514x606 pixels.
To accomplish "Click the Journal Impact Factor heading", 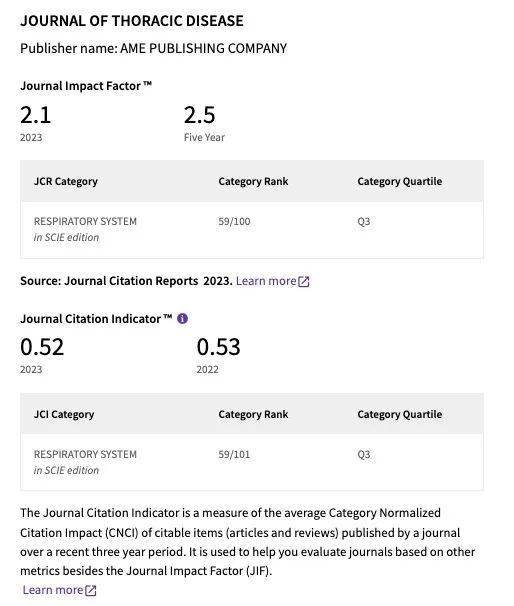I will coord(86,86).
